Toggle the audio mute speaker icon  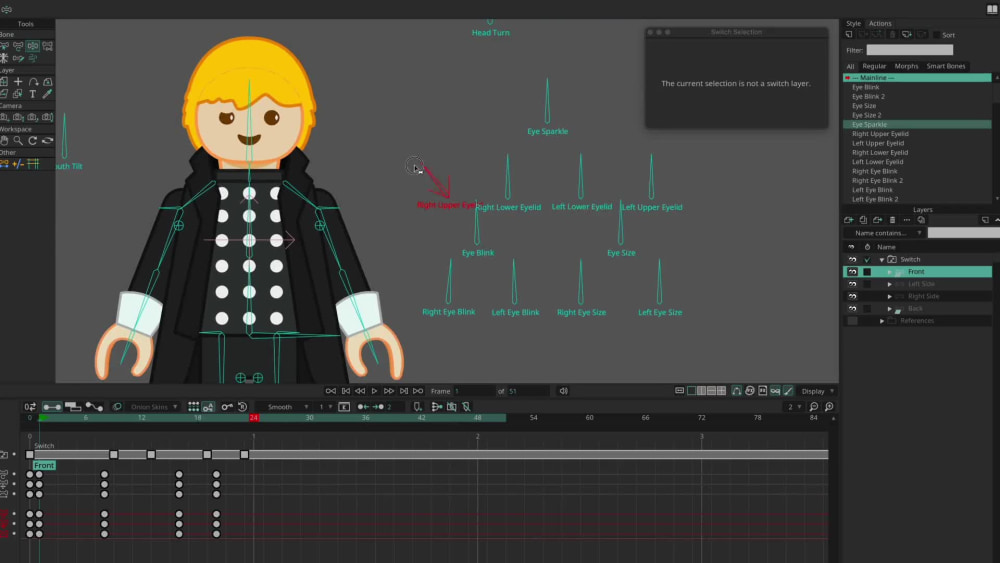coord(564,391)
